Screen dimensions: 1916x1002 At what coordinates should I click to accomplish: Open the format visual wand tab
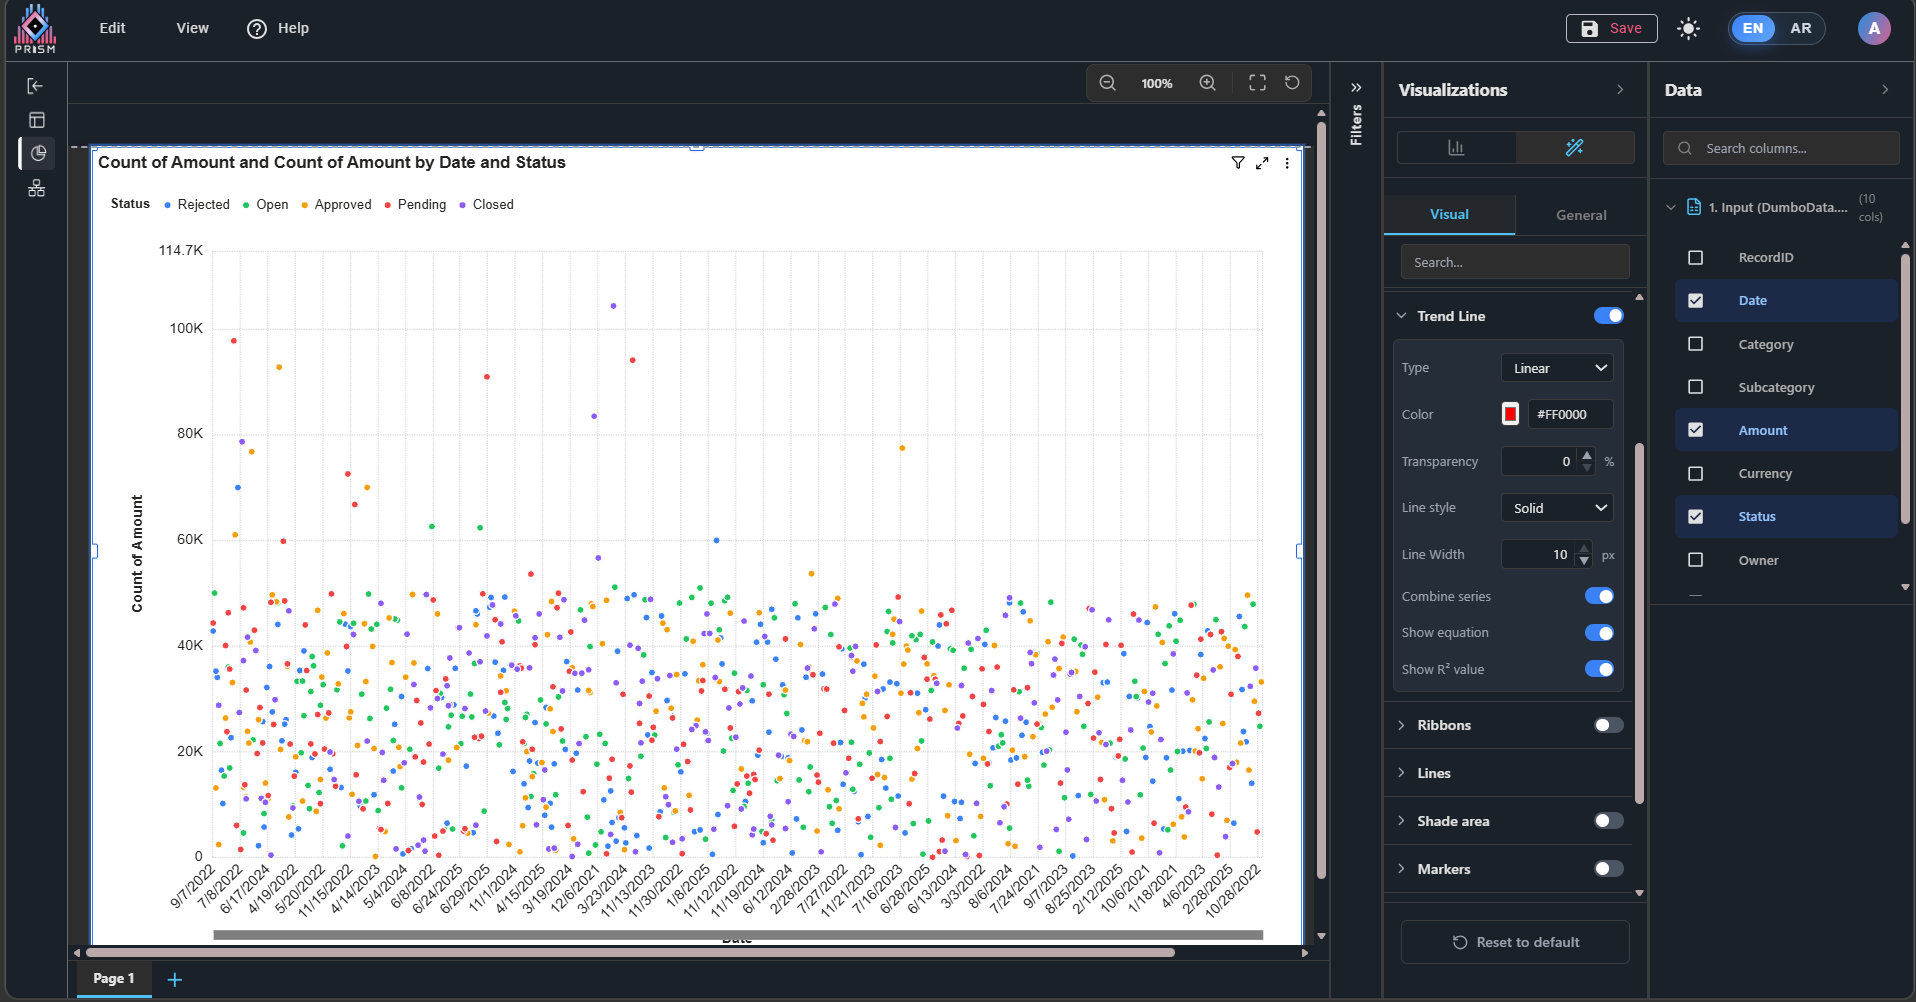[1574, 148]
